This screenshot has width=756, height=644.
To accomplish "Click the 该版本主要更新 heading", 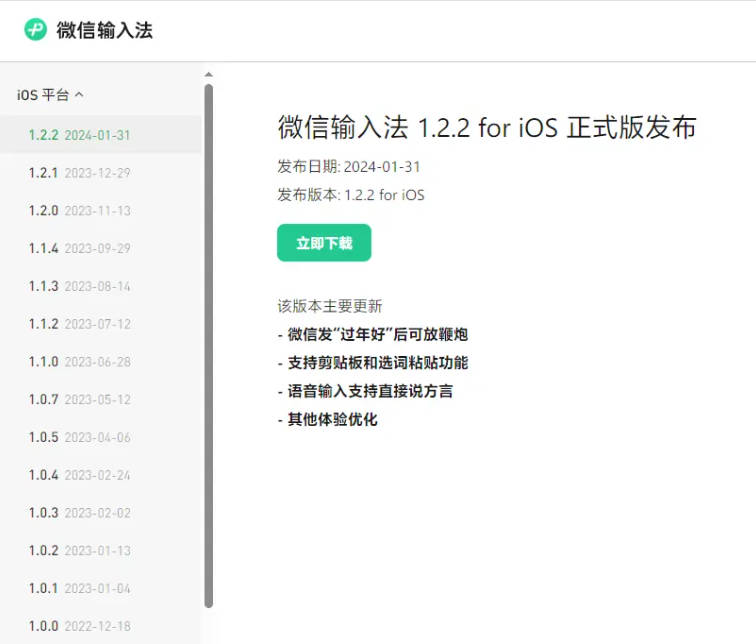I will [330, 306].
